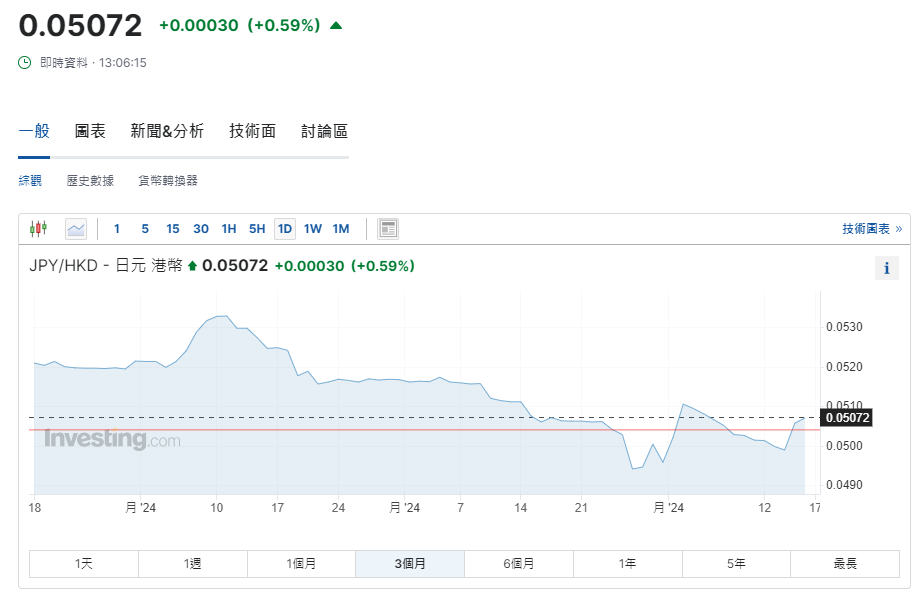Click the clock icon beside 即時資料
Viewport: 923px width, 612px height.
point(23,62)
